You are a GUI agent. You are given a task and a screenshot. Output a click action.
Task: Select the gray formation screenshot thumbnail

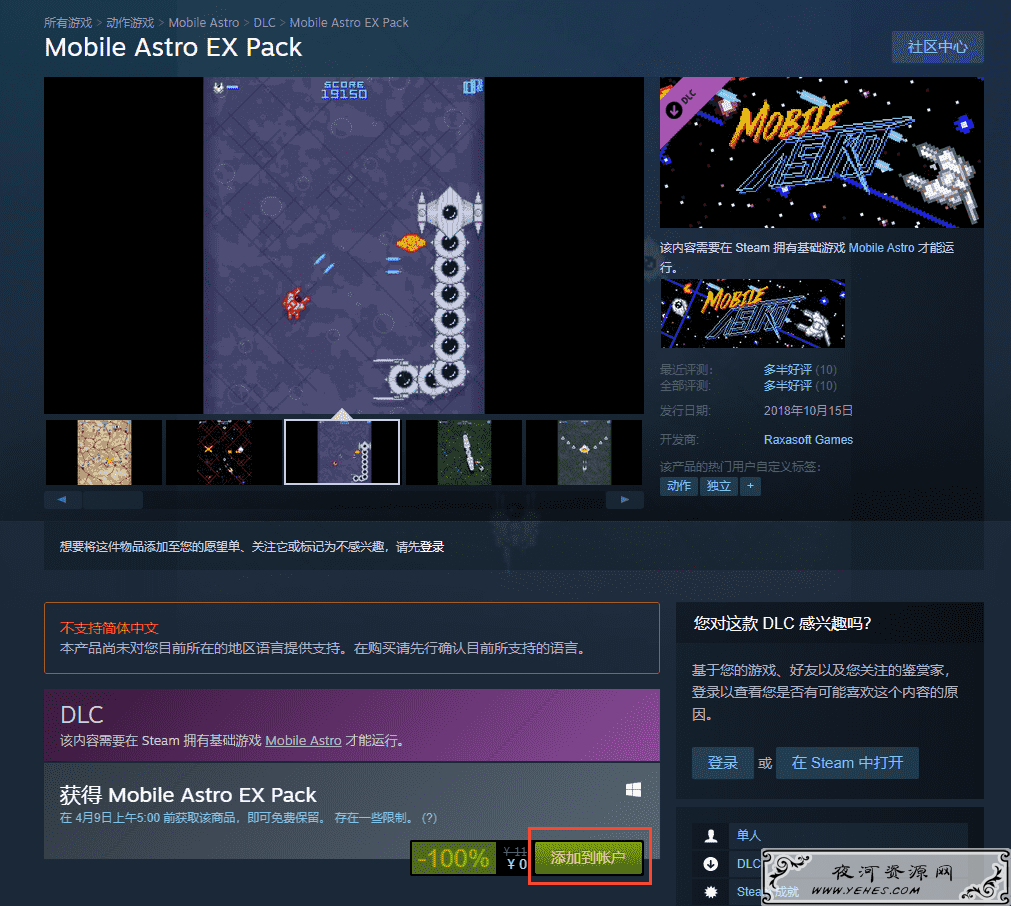click(x=584, y=452)
